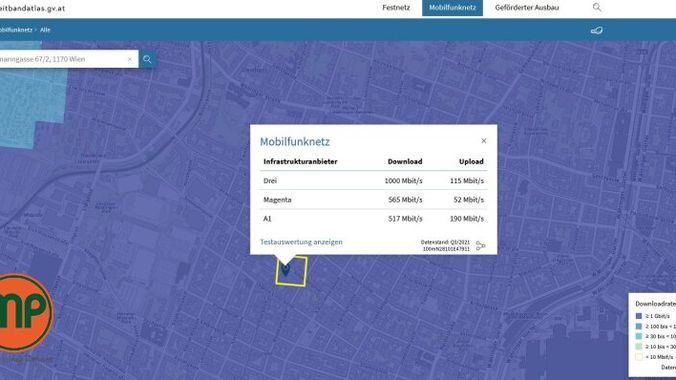
Task: Click the orange MP logo badge
Action: [x=25, y=312]
